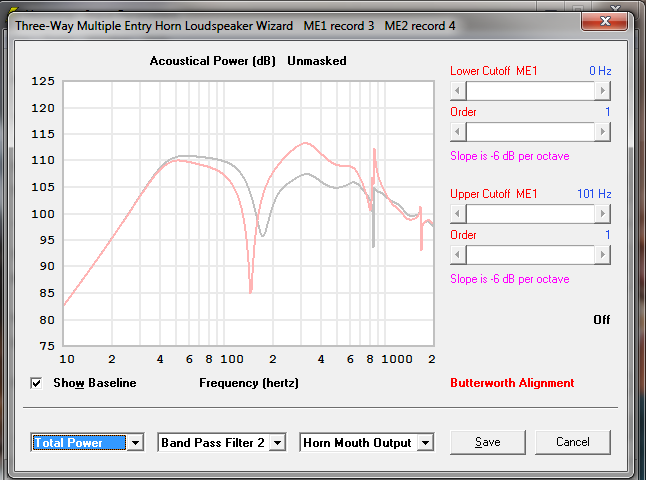Click left arrow of Lower Cutoff ME1 slider

[x=458, y=90]
